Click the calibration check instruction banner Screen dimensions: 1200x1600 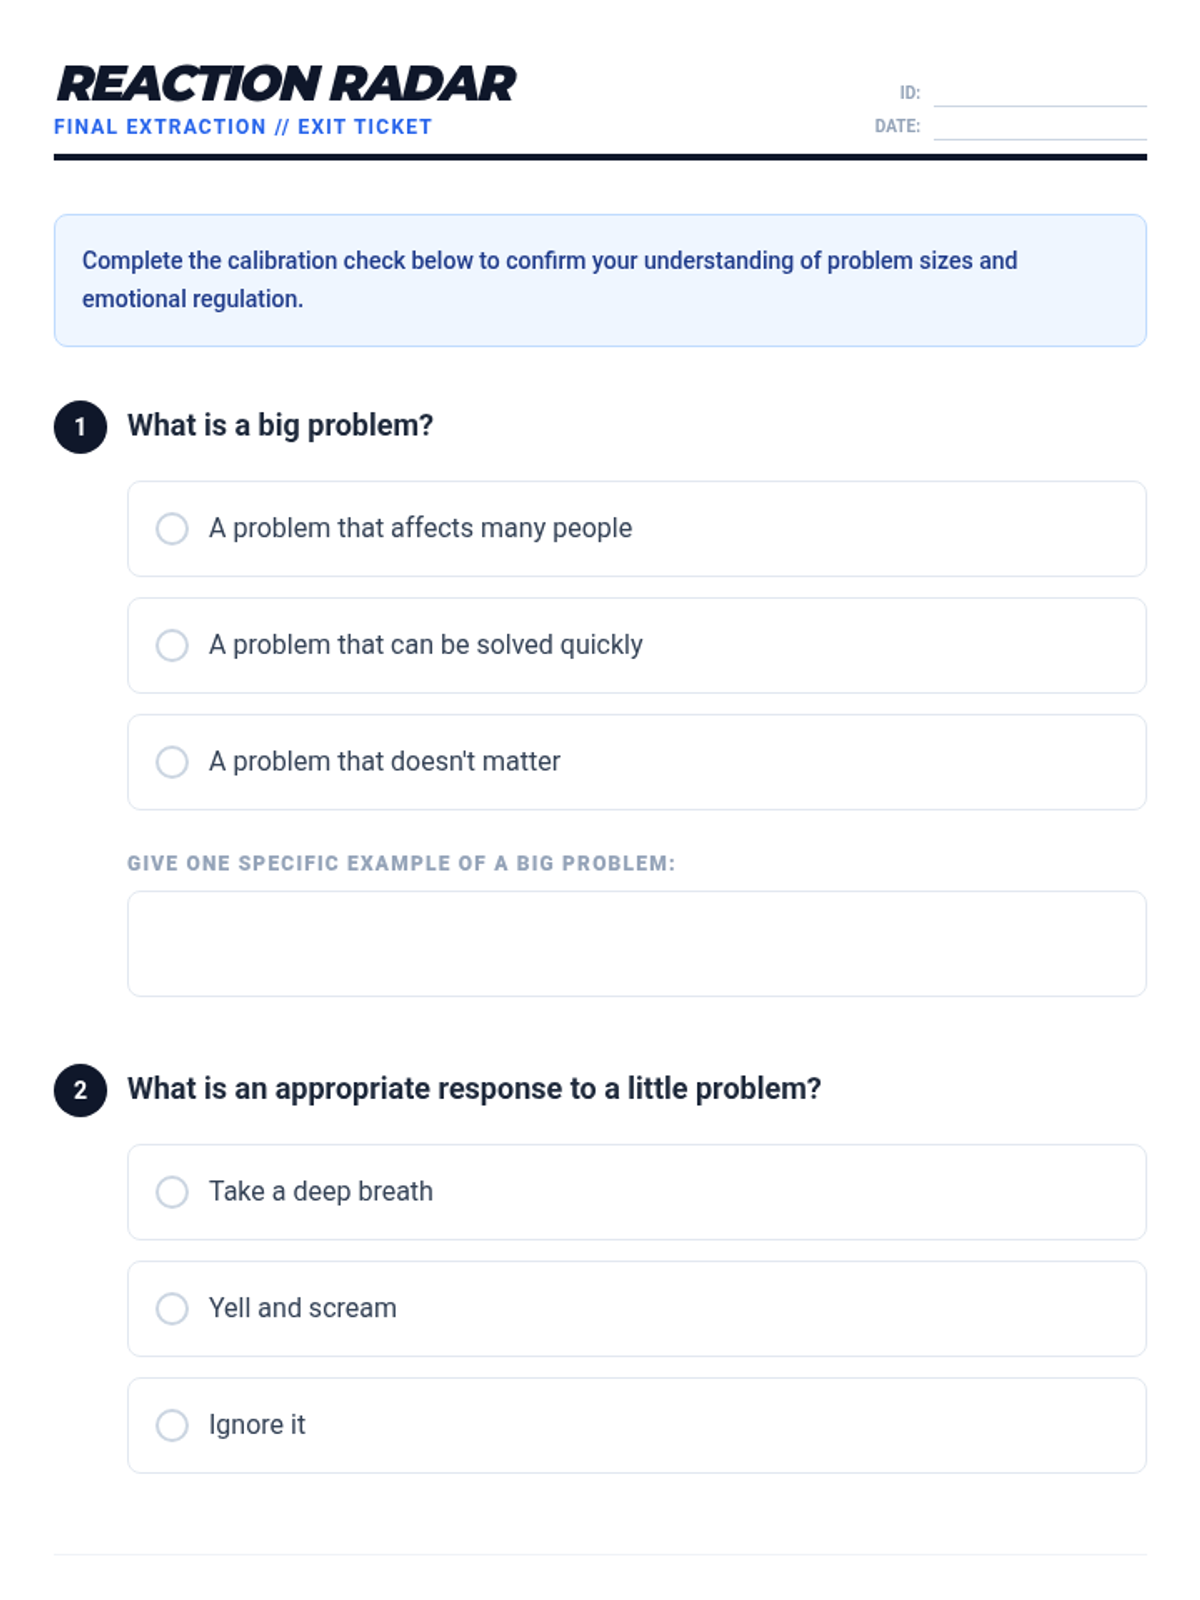(x=600, y=280)
